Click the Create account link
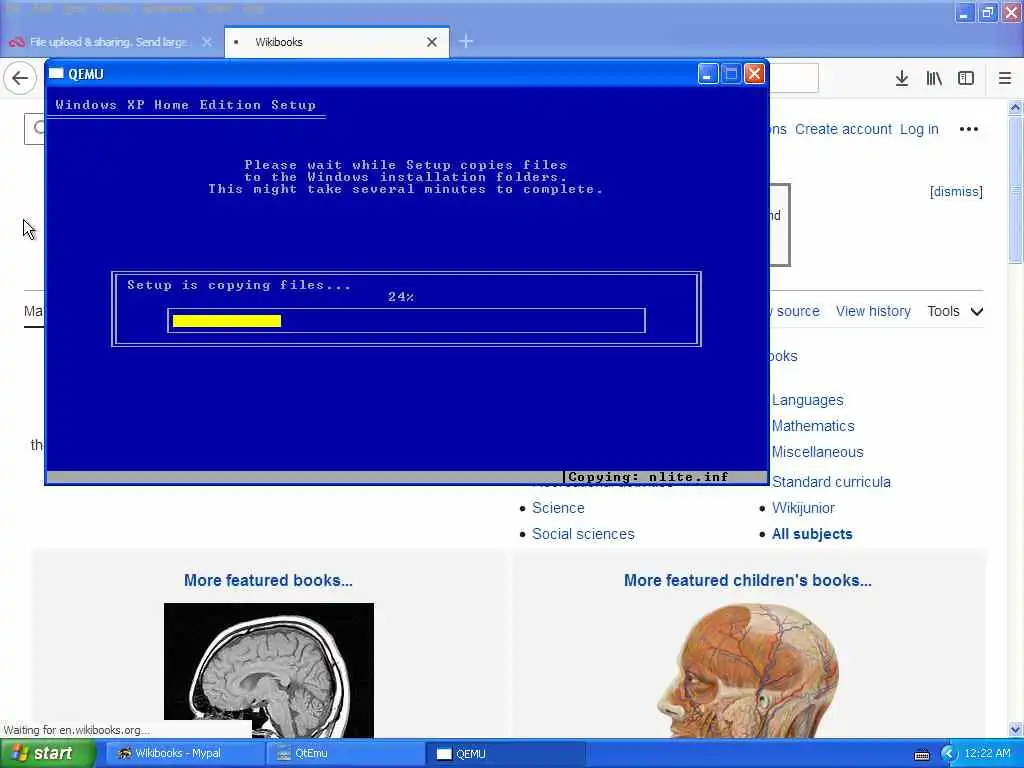 [843, 129]
